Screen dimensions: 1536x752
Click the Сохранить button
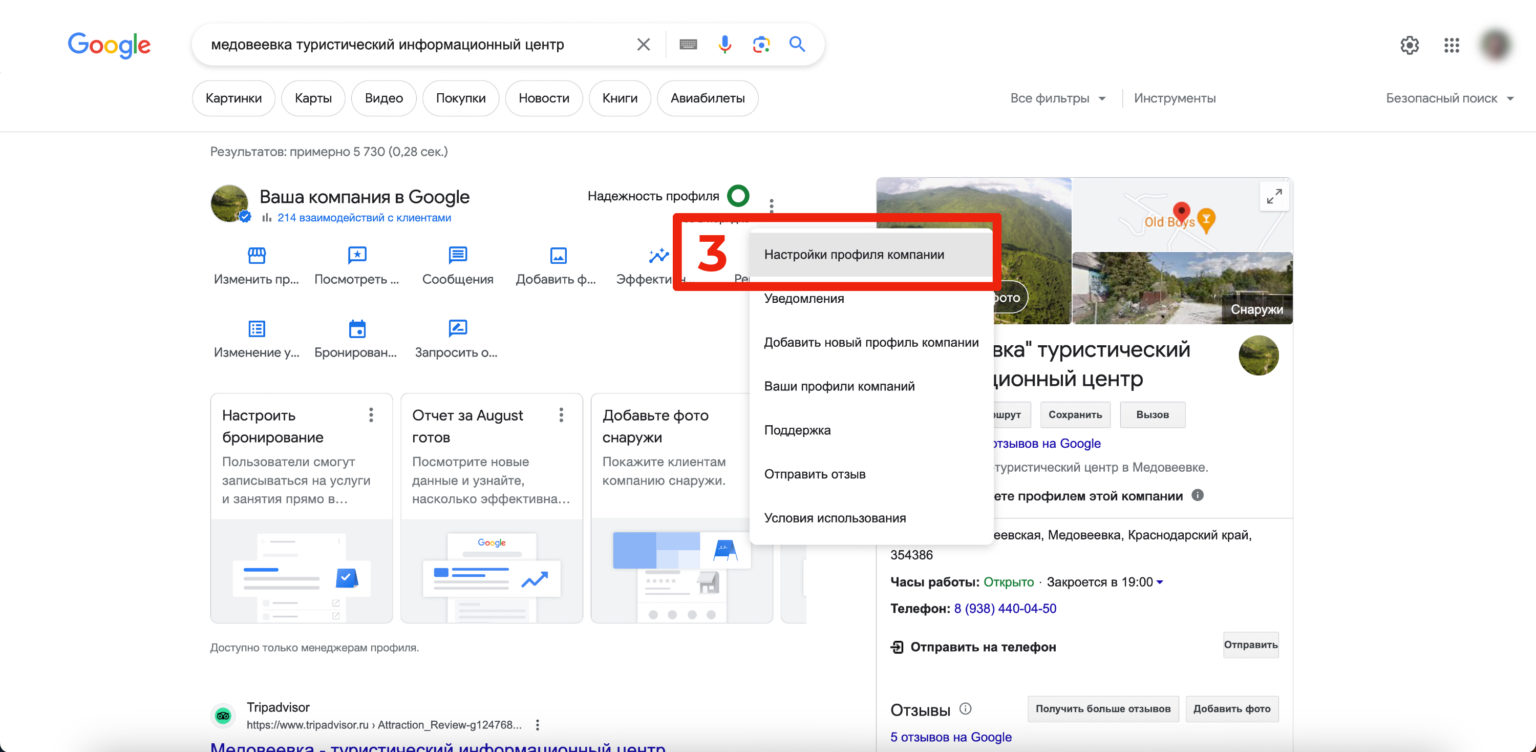[1076, 415]
